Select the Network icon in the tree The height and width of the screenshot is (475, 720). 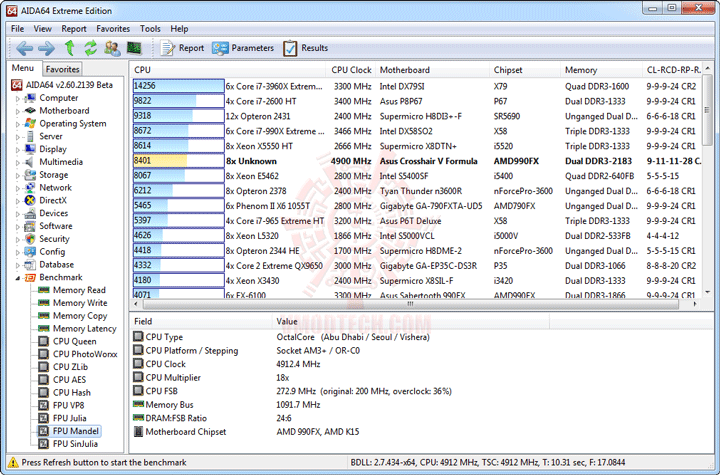30,188
